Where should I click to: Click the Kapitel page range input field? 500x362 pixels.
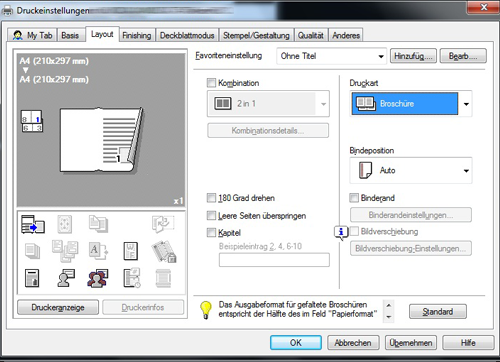pyautogui.click(x=274, y=260)
